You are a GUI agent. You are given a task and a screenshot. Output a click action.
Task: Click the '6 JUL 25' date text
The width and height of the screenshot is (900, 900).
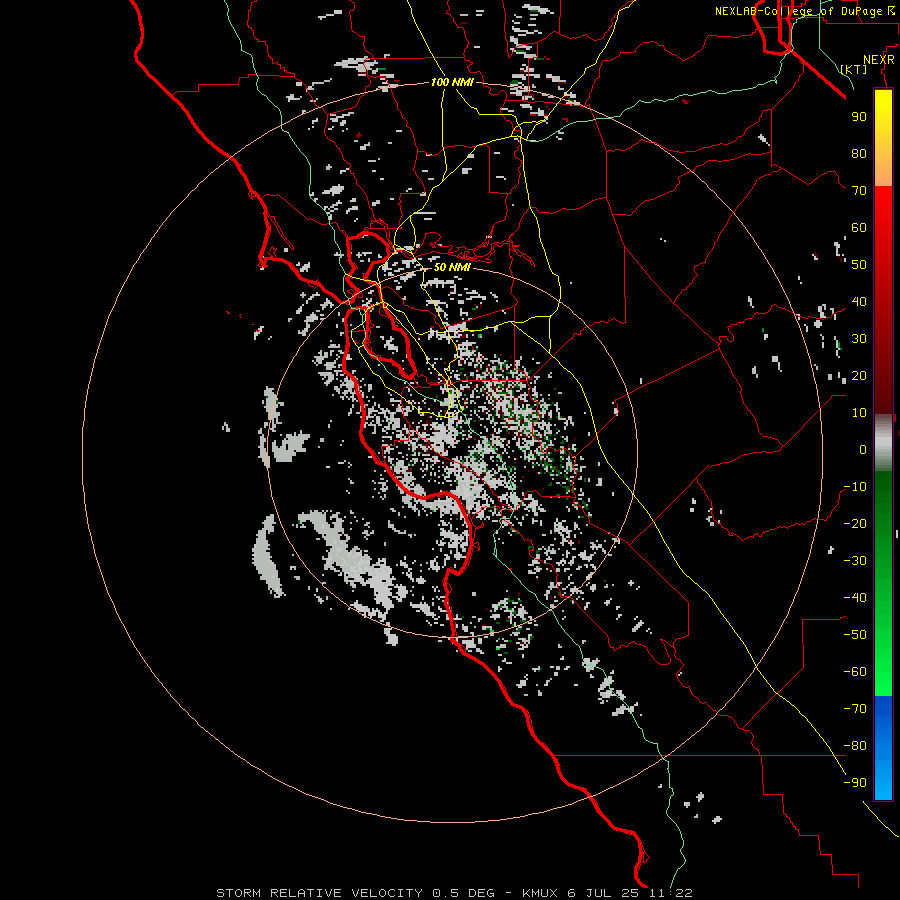(604, 893)
